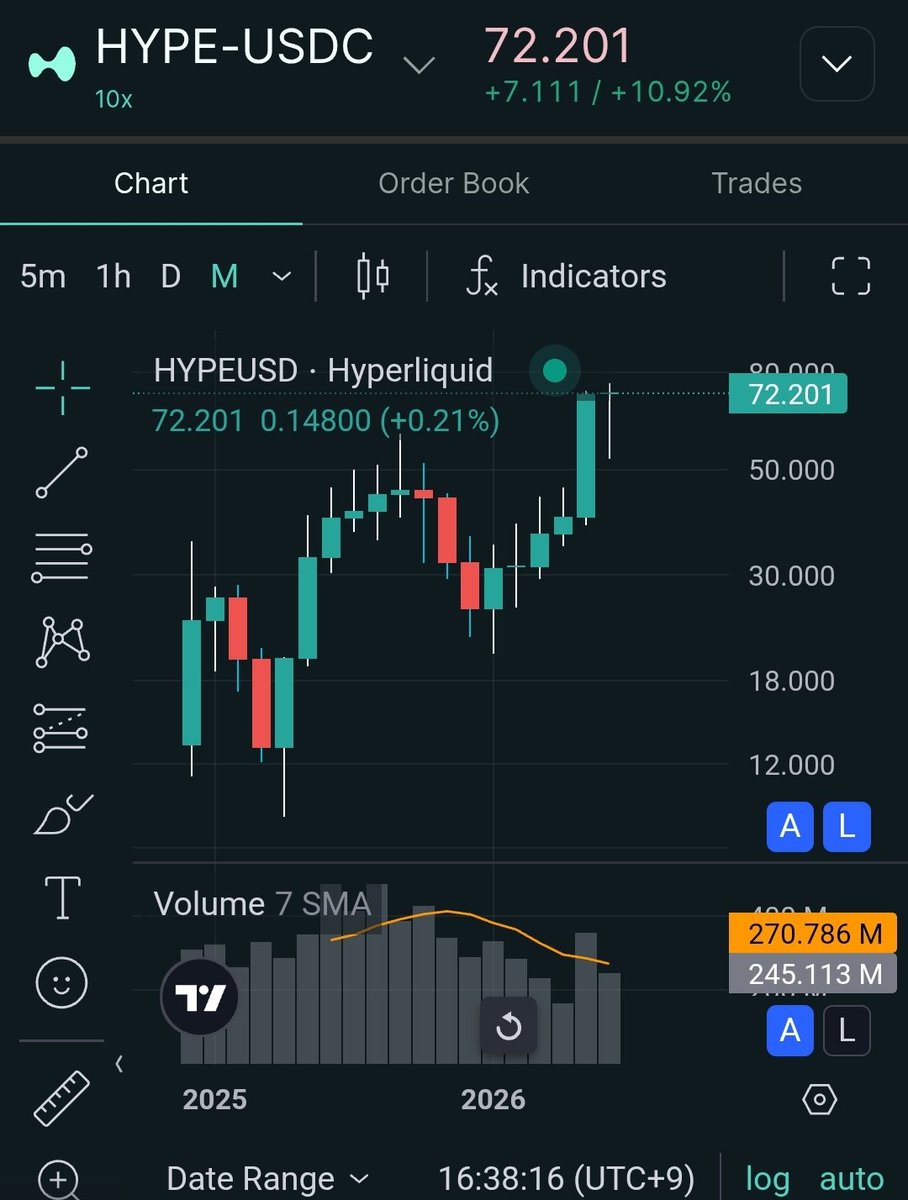Image resolution: width=908 pixels, height=1200 pixels.
Task: Click the 72.201 current price label on axis
Action: tap(788, 394)
